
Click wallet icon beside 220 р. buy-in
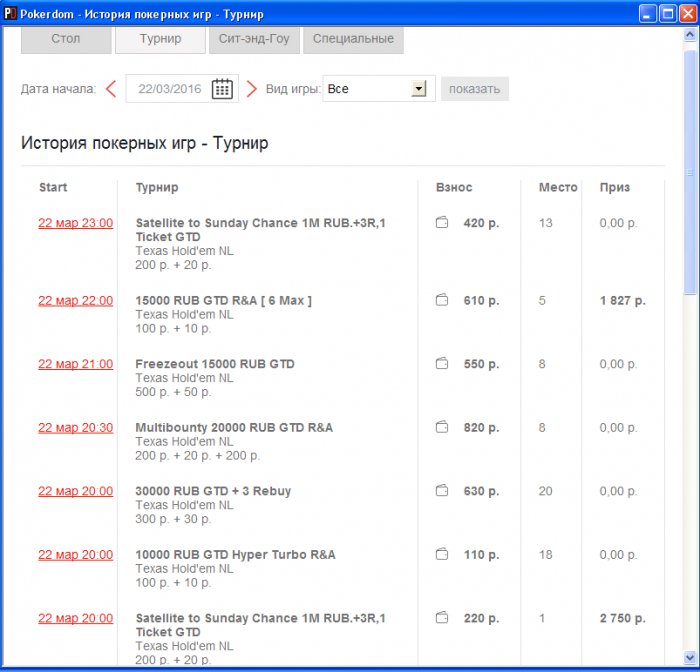point(442,617)
